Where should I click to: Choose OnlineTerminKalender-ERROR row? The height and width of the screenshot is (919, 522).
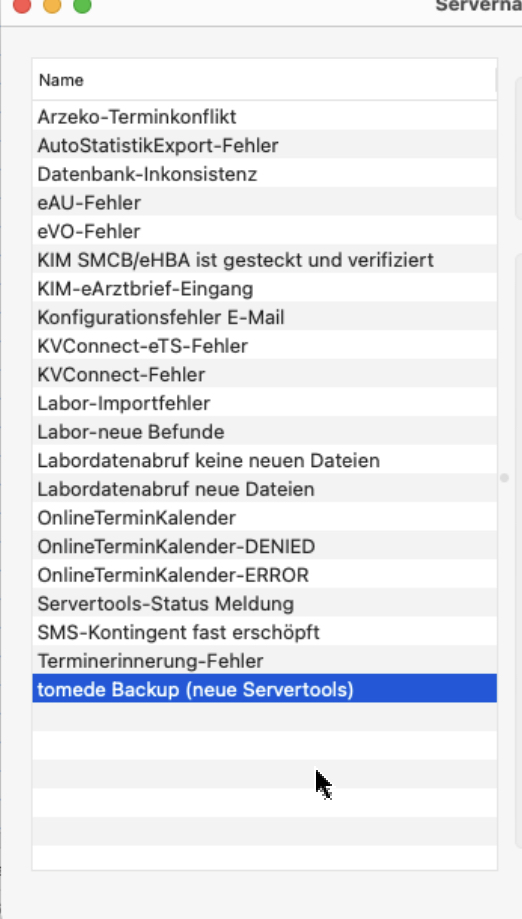coord(265,575)
